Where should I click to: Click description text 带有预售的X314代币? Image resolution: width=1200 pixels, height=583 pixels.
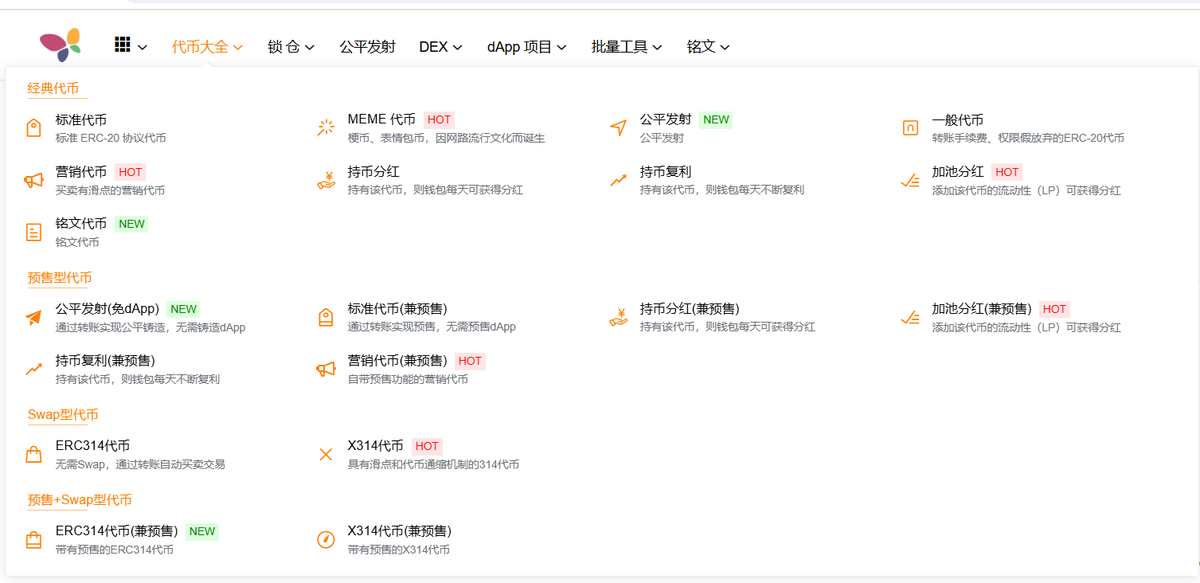coord(398,550)
